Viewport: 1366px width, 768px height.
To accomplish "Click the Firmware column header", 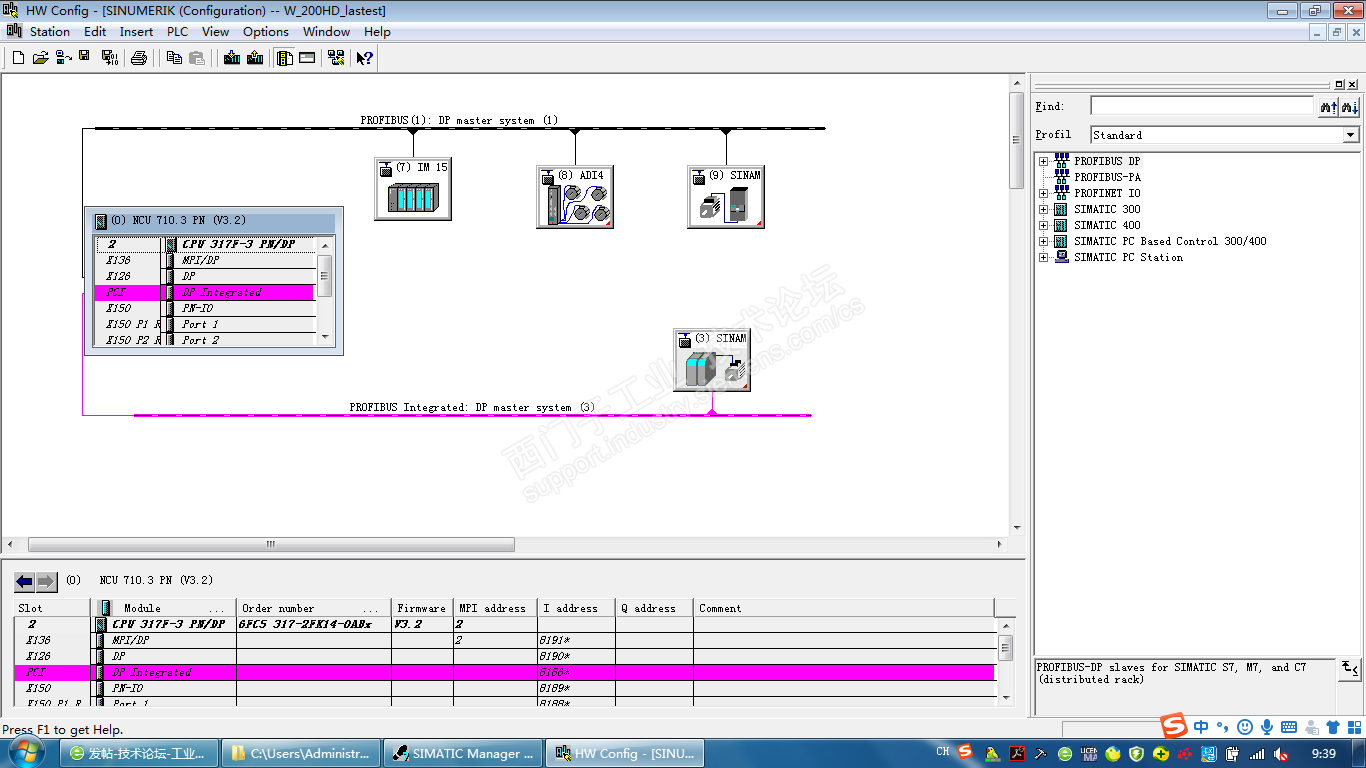I will pyautogui.click(x=422, y=608).
